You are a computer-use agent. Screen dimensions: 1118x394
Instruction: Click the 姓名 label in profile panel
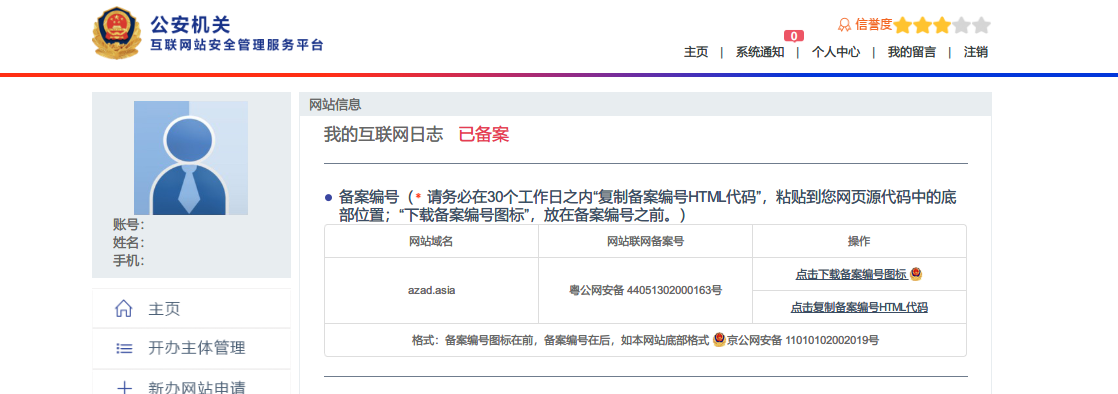click(x=128, y=243)
